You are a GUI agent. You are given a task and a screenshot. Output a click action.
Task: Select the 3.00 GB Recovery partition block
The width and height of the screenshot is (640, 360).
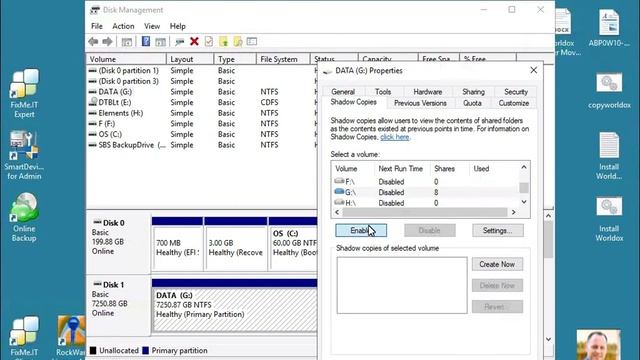tap(236, 244)
